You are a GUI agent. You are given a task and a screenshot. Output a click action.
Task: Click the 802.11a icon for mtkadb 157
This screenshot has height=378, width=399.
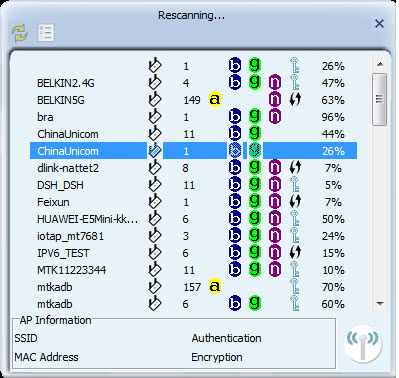pos(215,287)
